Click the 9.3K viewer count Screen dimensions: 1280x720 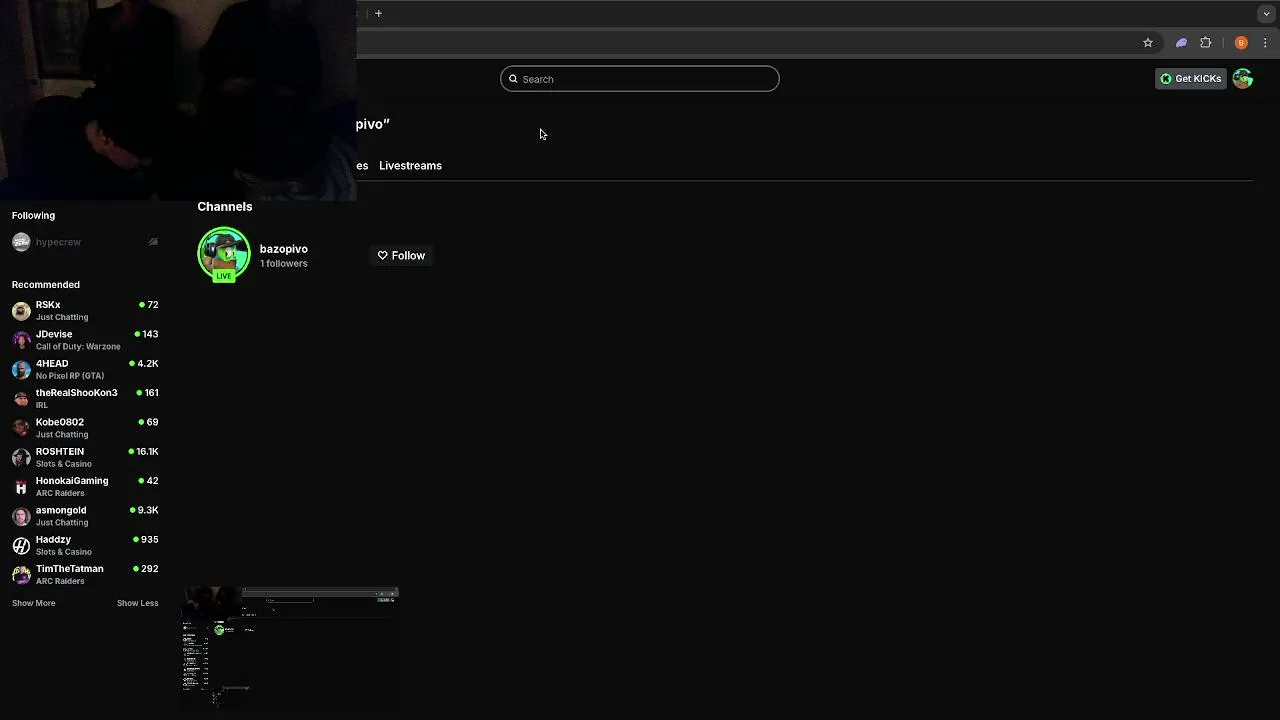coord(148,510)
